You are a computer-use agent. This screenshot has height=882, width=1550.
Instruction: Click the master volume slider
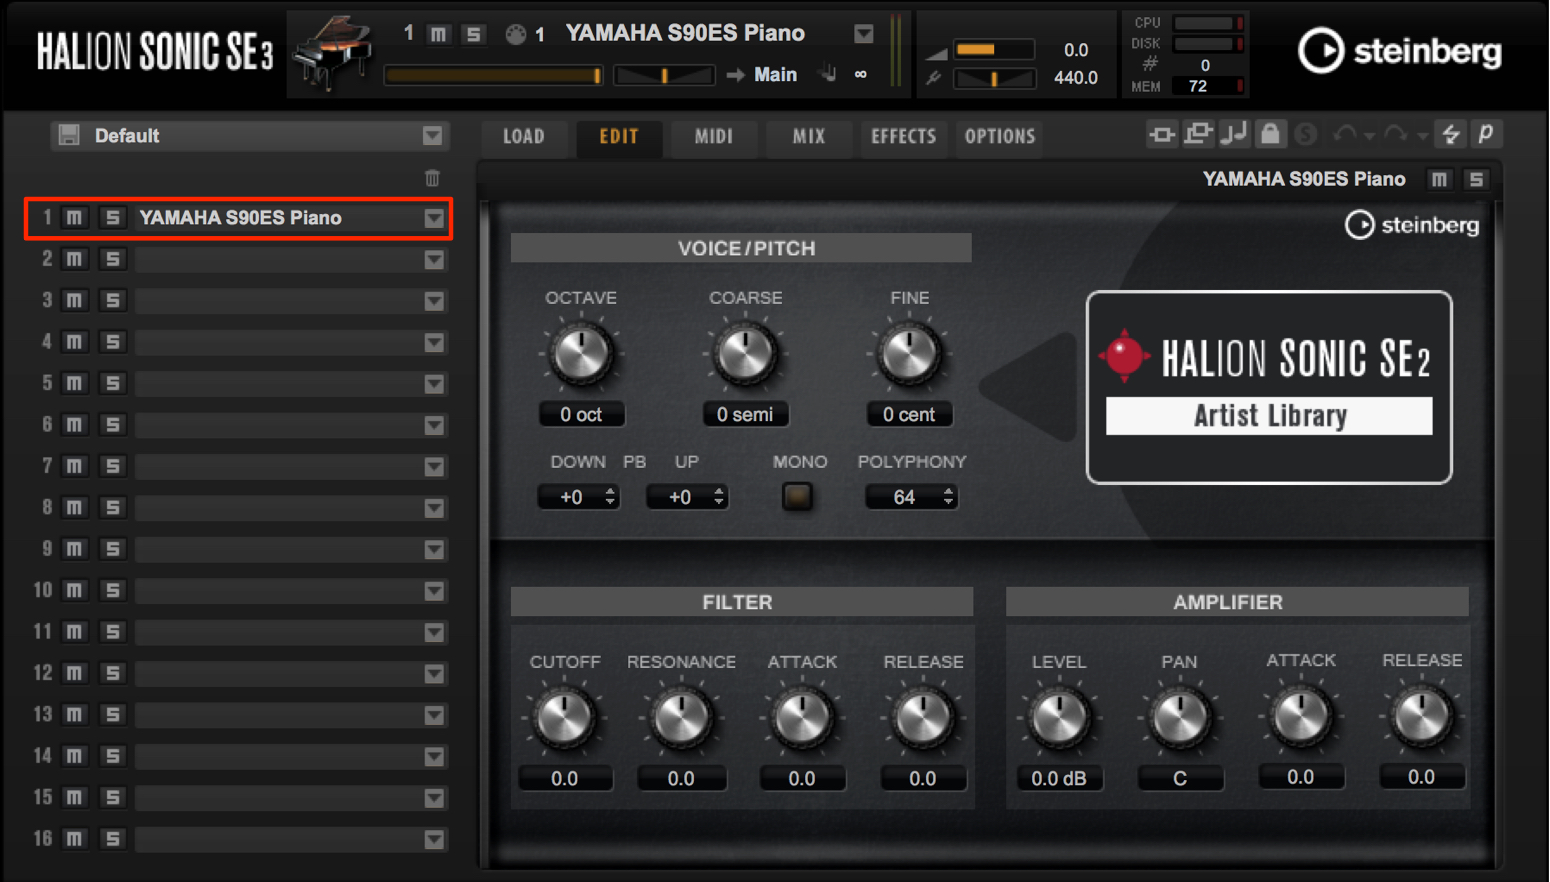(x=994, y=49)
